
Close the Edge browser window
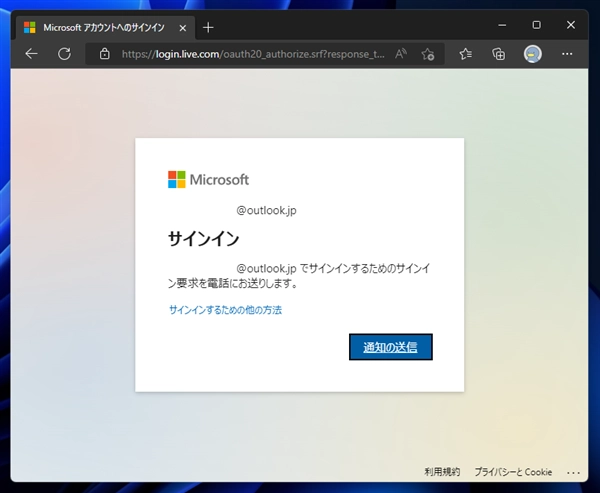[x=571, y=25]
